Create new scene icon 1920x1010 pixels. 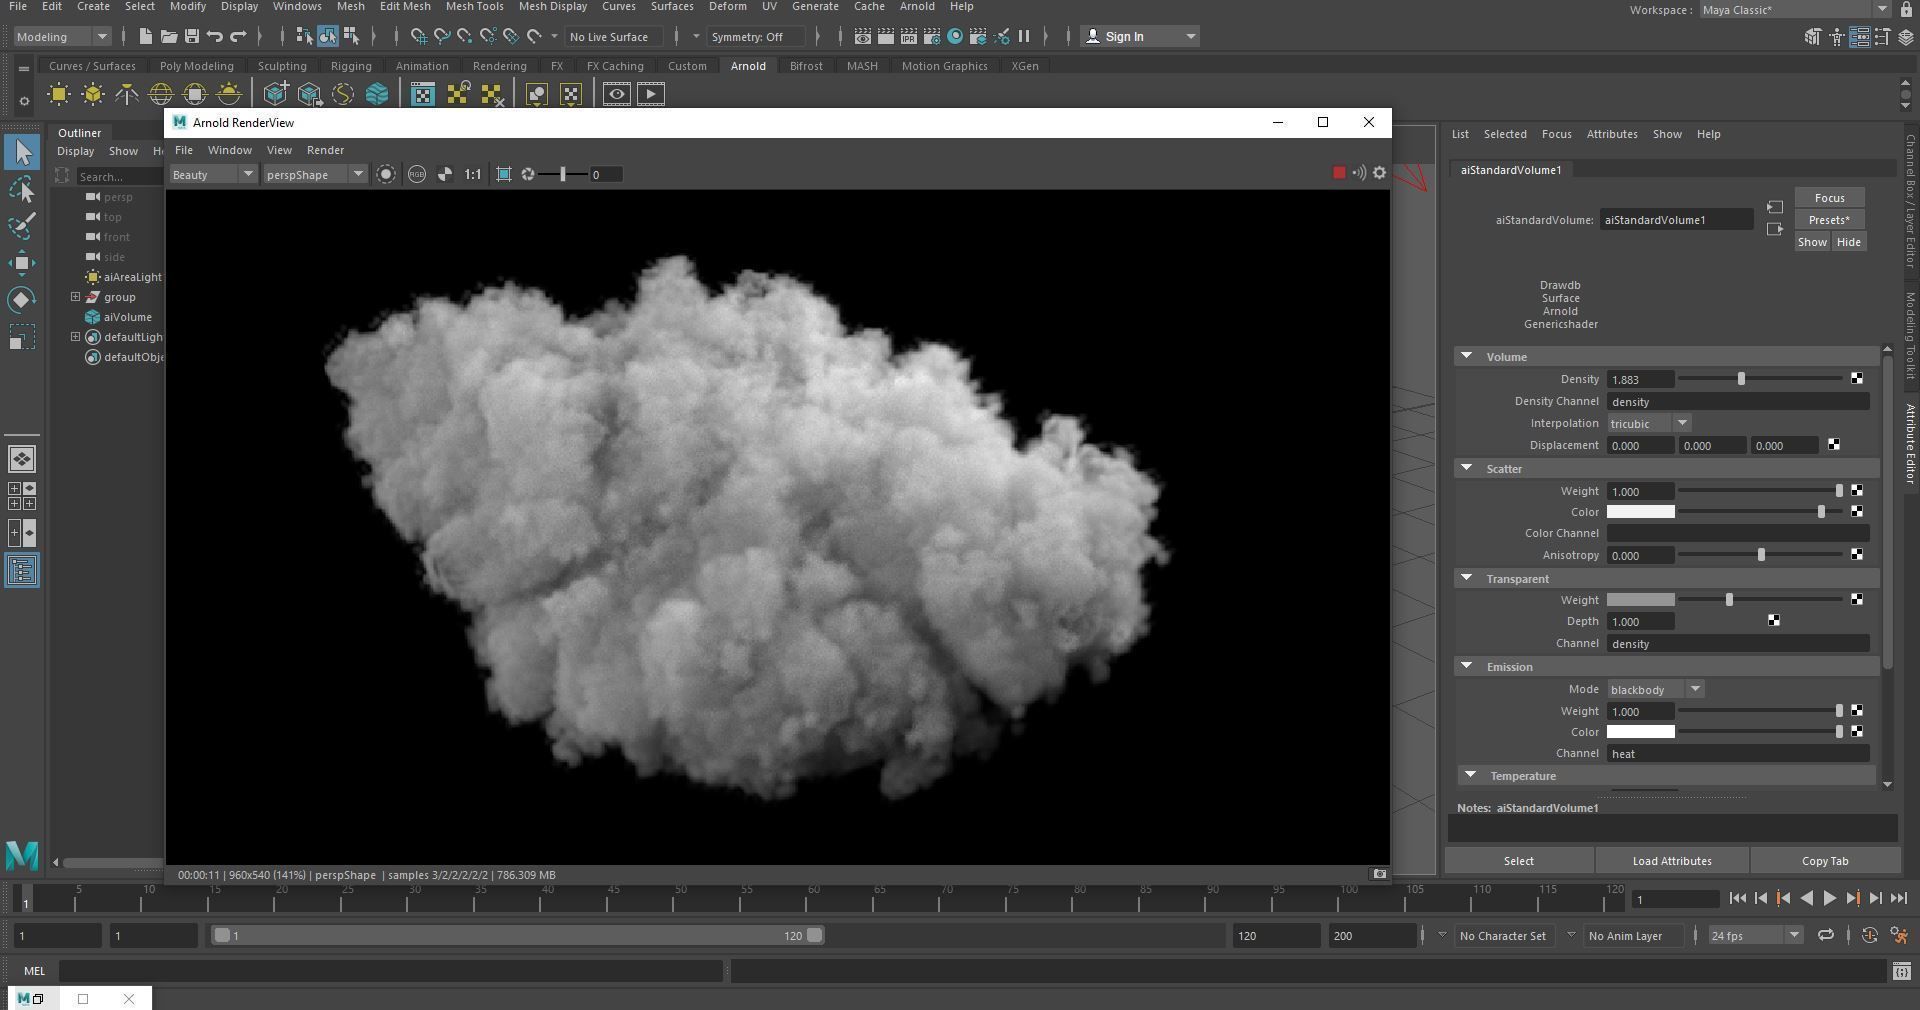[x=145, y=36]
